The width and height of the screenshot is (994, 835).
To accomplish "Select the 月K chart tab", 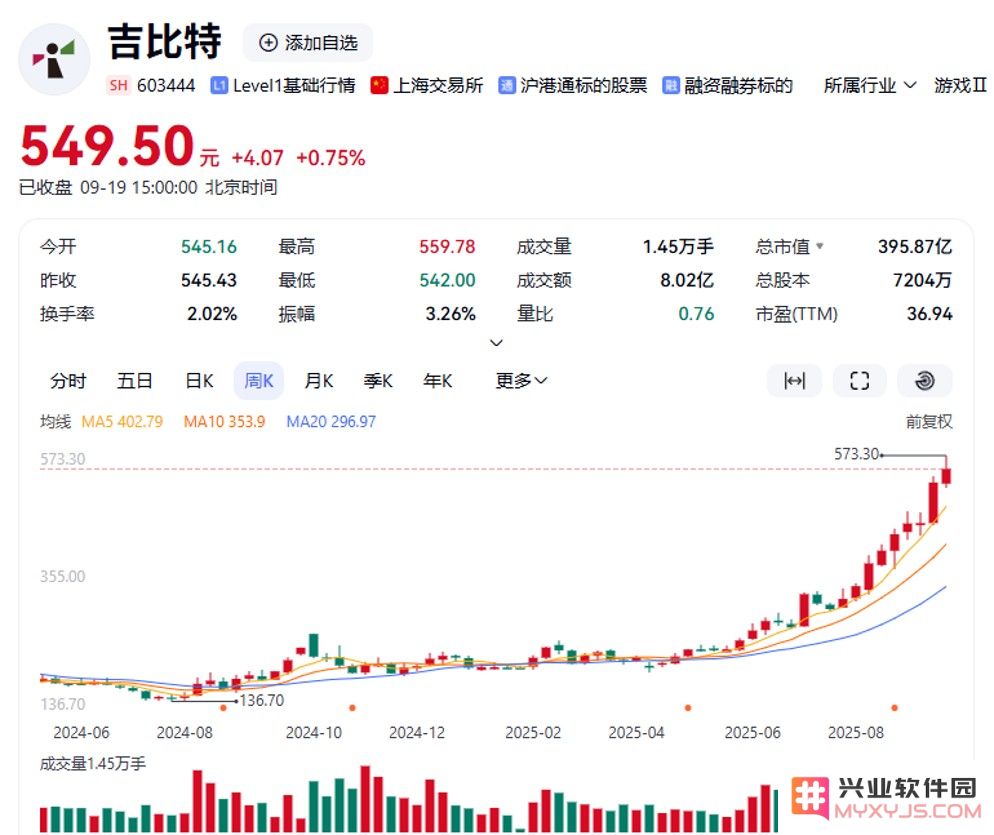I will (319, 381).
